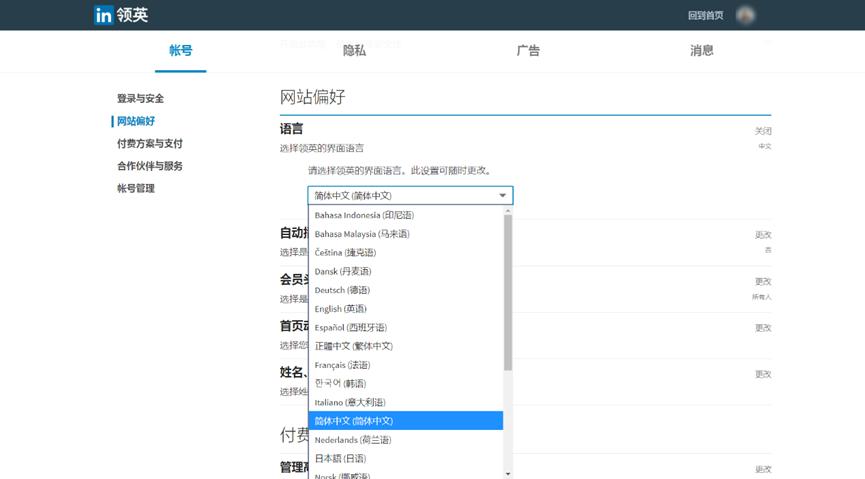Choose Español (西班牙语) option
This screenshot has height=479, width=865.
tap(405, 328)
